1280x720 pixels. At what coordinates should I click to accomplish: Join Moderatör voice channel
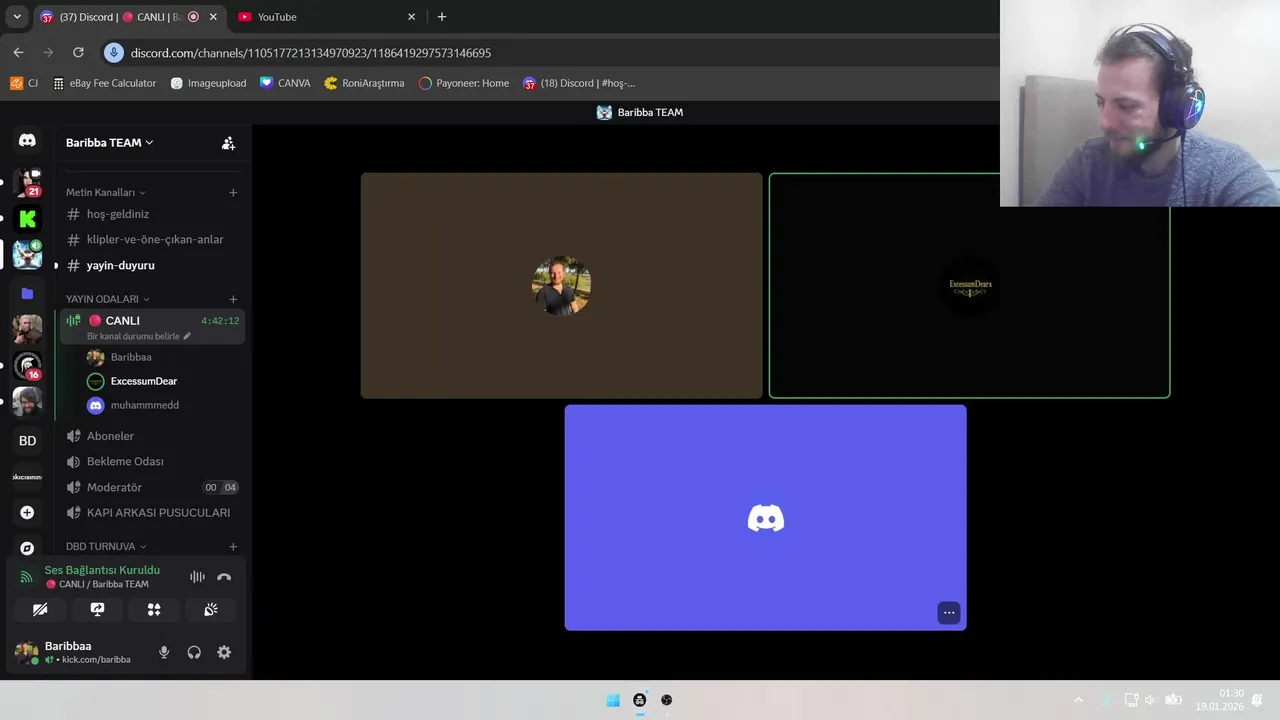point(151,487)
